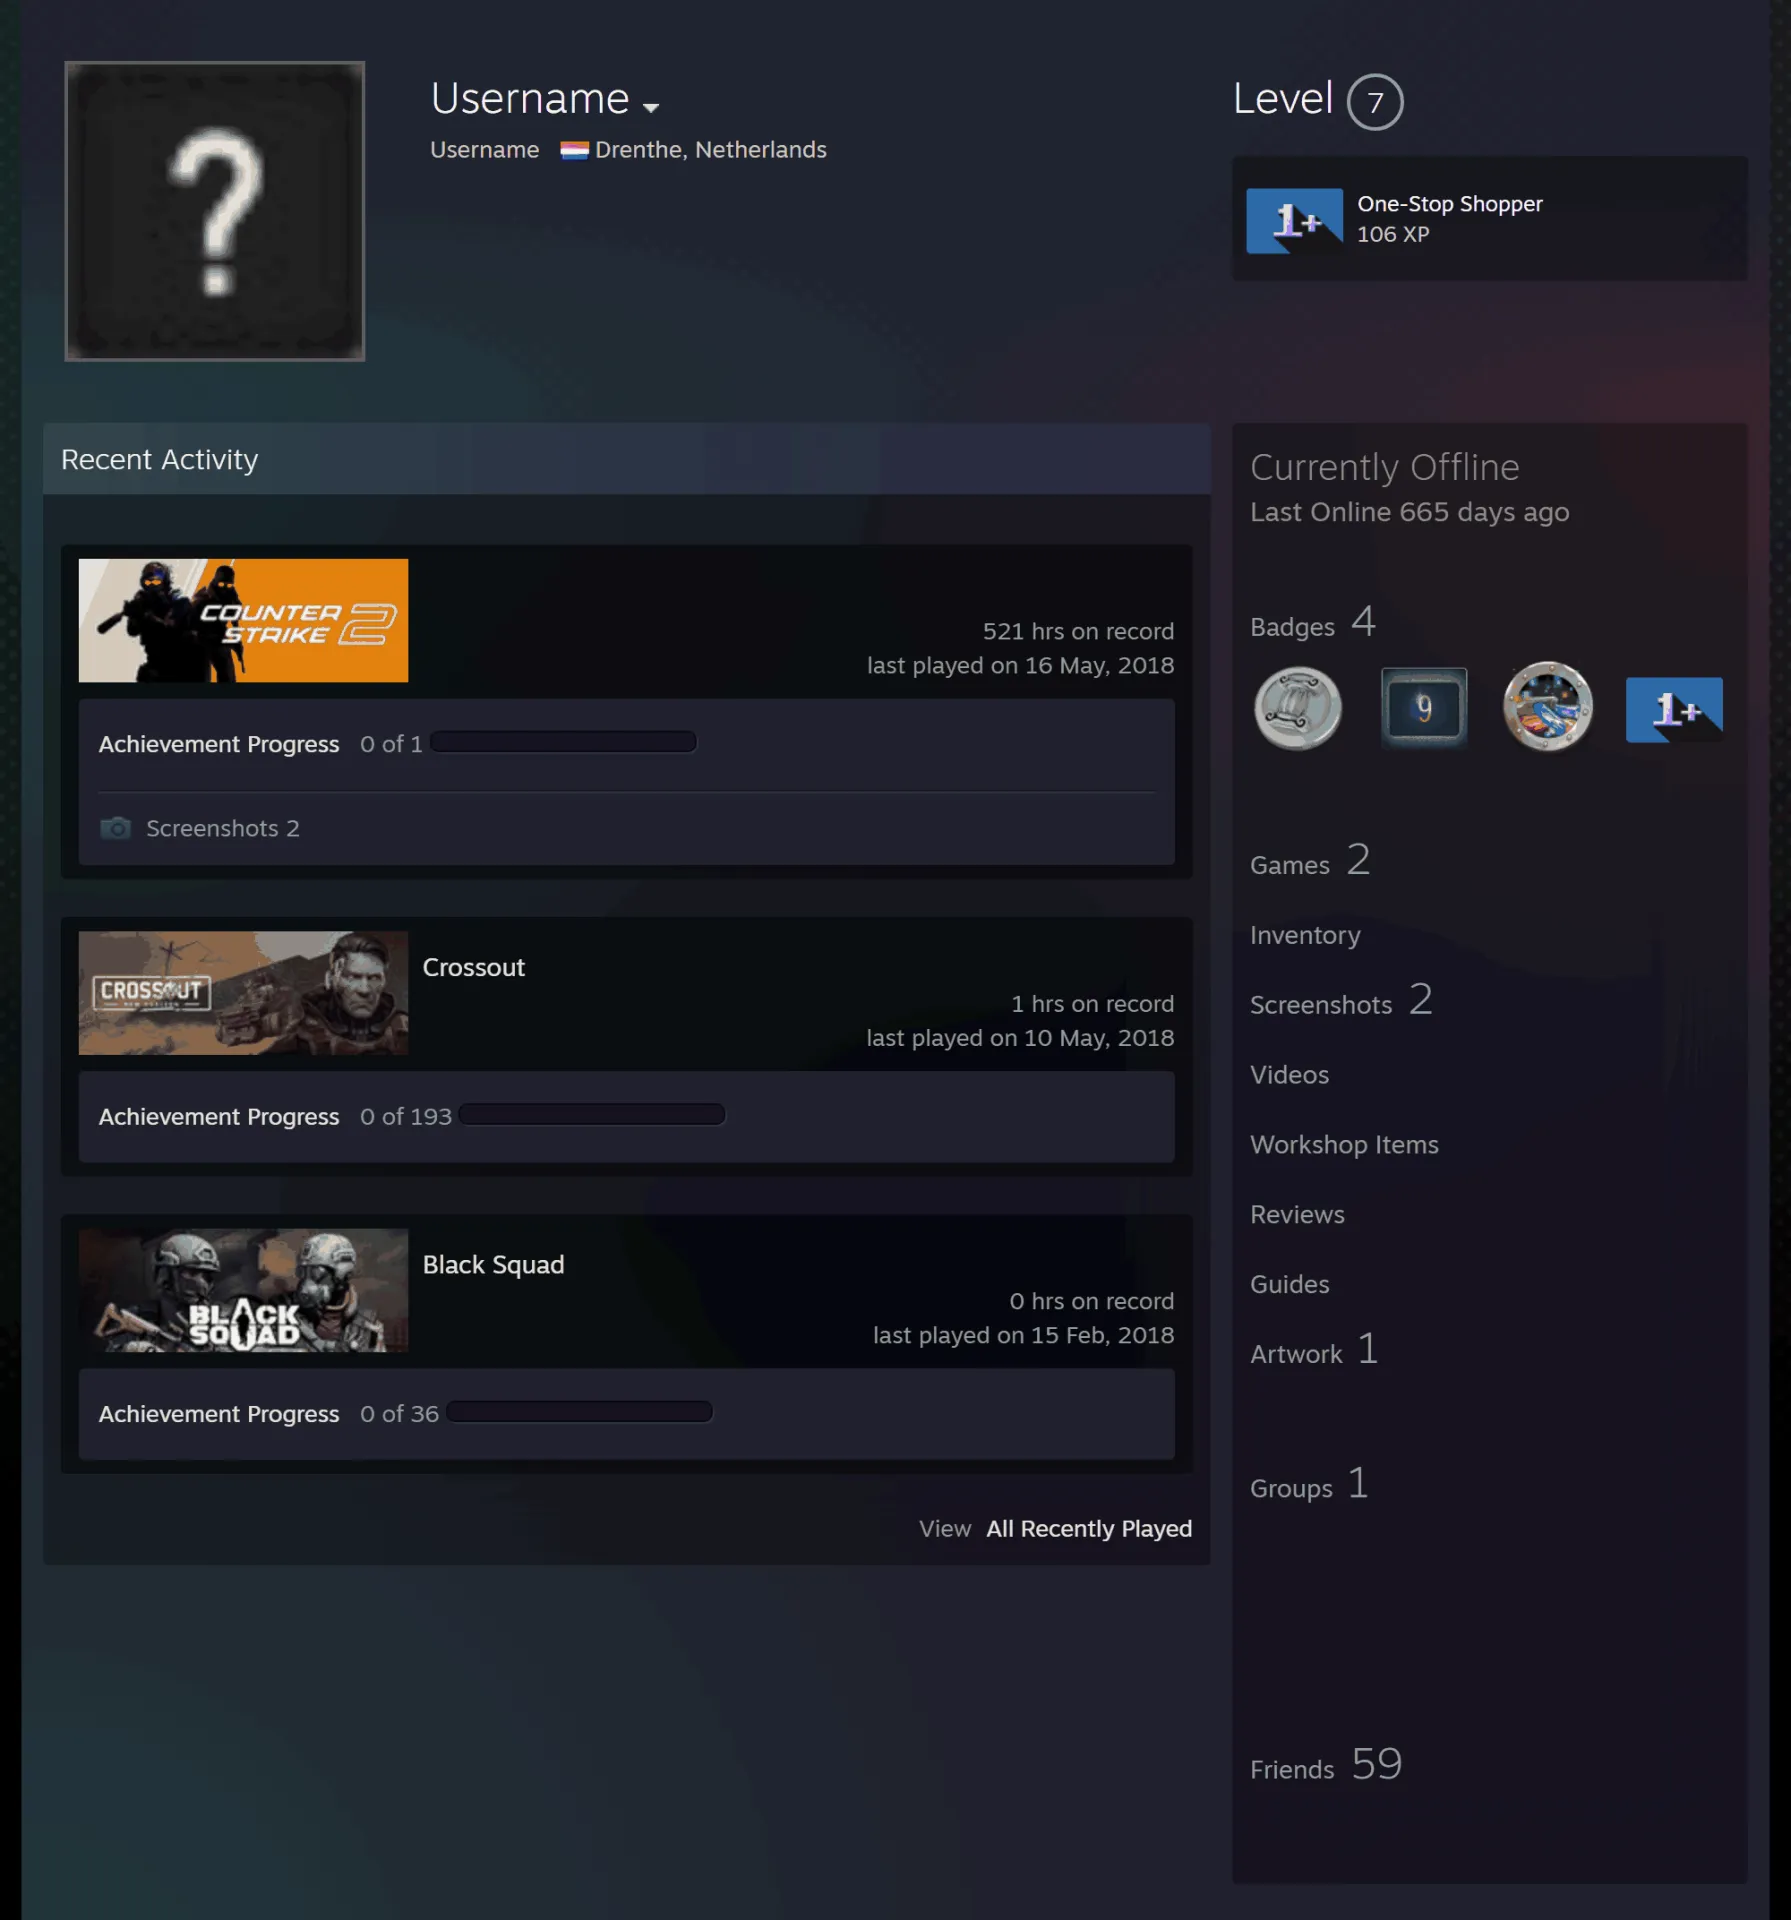This screenshot has width=1791, height=1920.
Task: Open the Crossout game banner image
Action: coord(243,993)
